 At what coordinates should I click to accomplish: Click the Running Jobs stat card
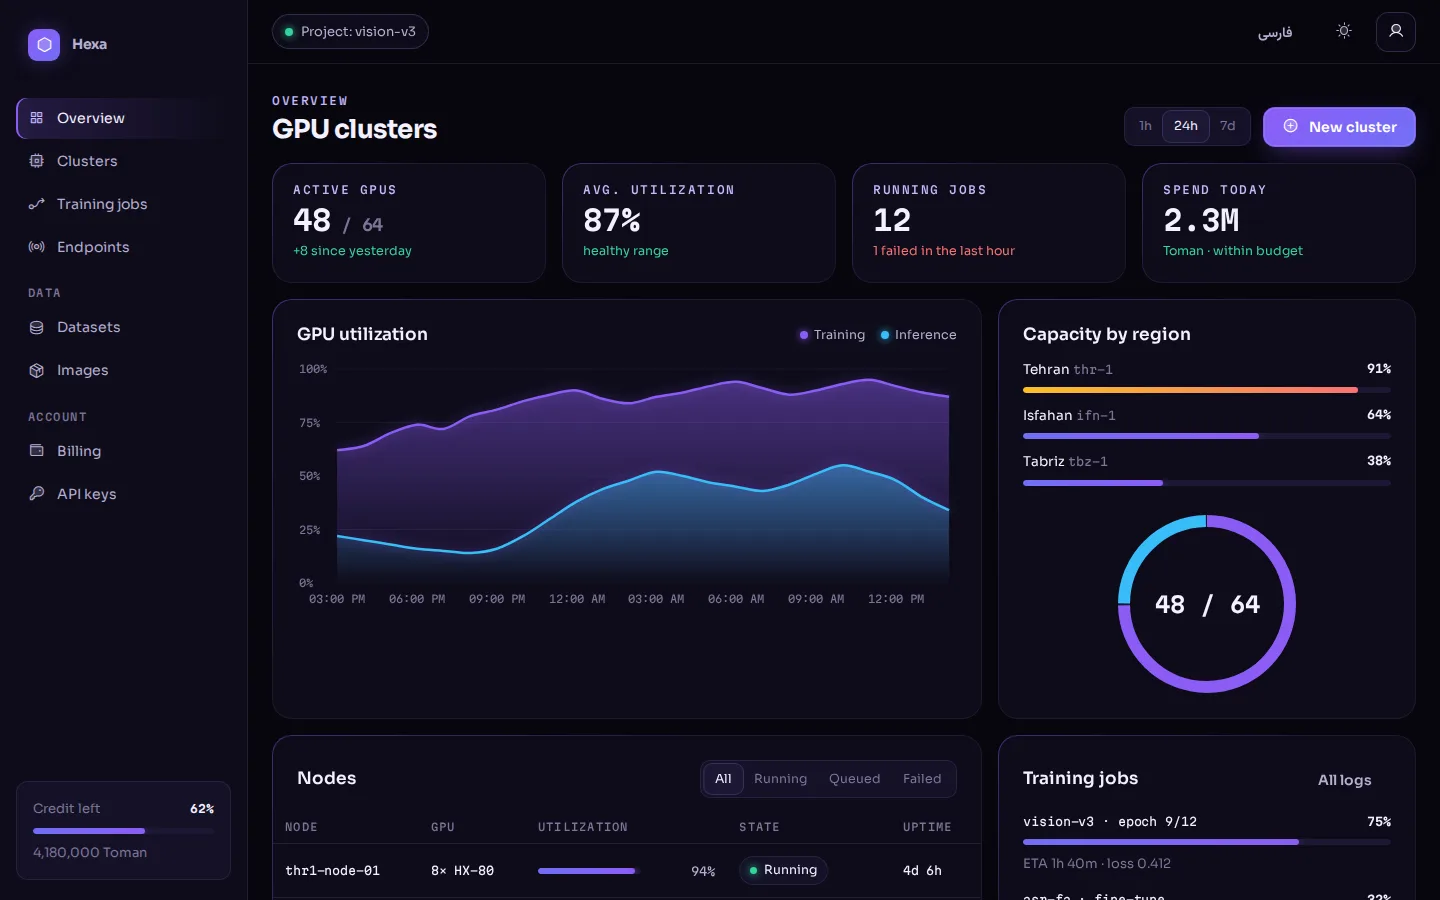pyautogui.click(x=989, y=223)
